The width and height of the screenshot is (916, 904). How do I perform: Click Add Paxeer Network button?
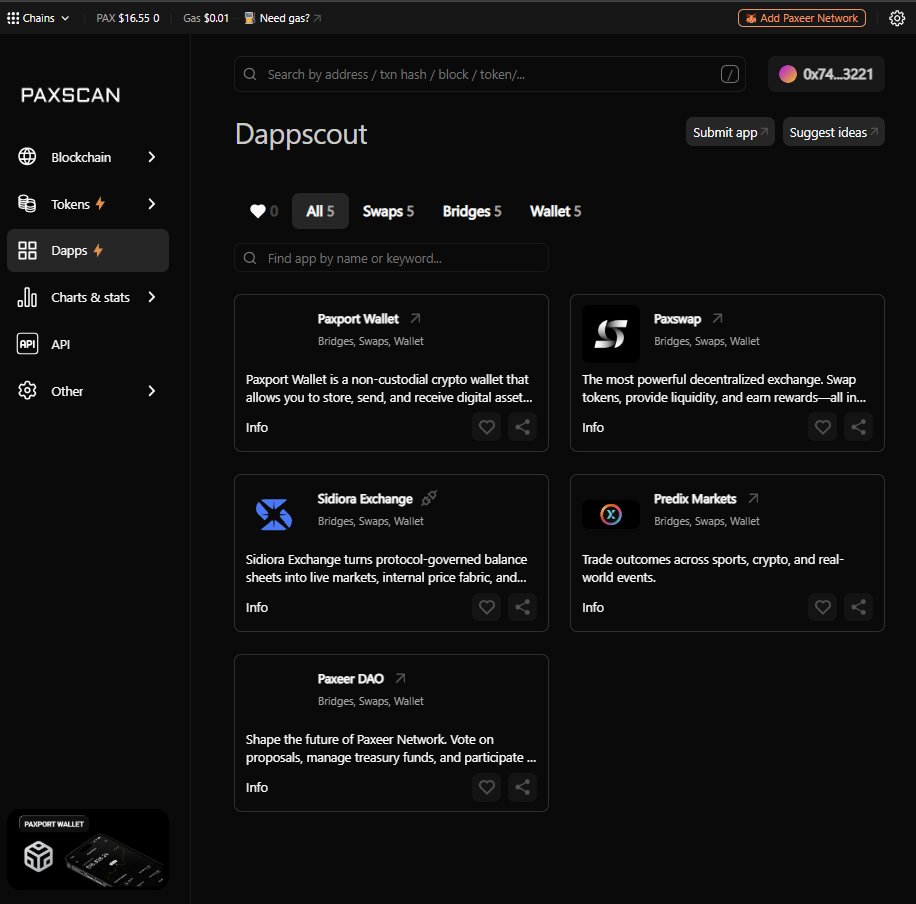tap(802, 18)
